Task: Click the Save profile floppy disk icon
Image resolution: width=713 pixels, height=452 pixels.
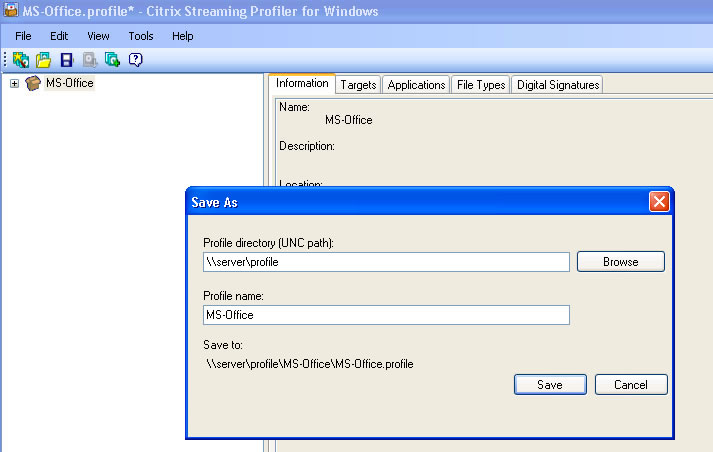Action: pos(67,60)
